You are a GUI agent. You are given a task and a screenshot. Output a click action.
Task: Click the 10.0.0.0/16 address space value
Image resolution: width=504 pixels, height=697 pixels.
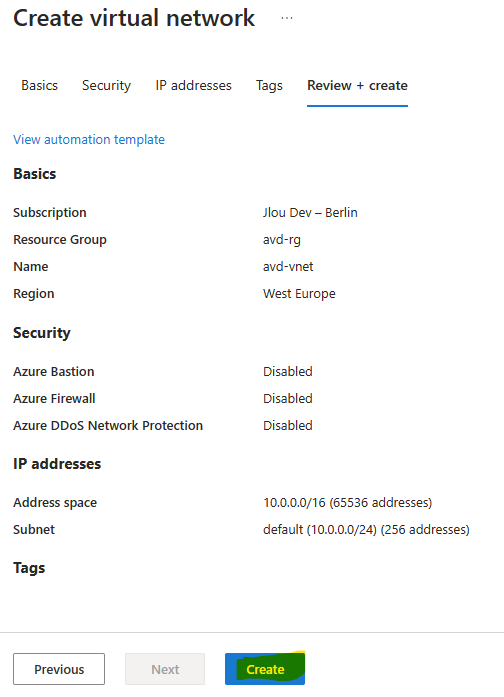click(348, 503)
